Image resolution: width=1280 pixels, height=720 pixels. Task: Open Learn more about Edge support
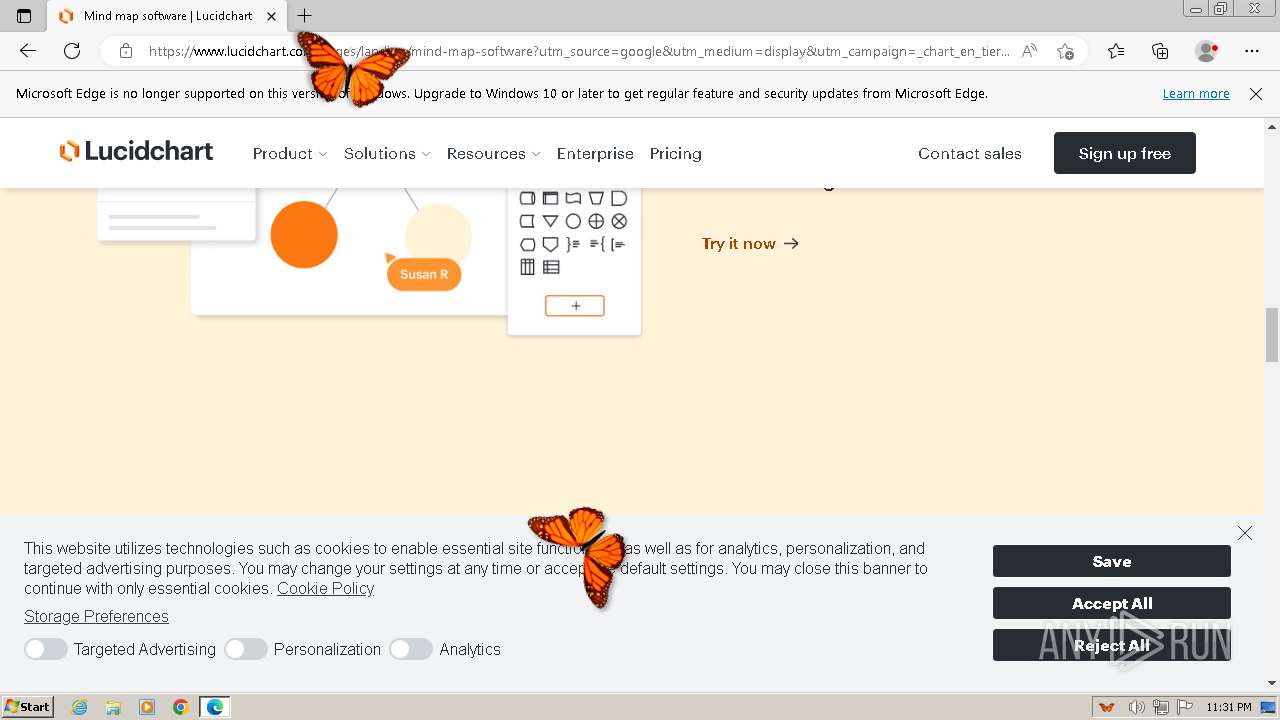tap(1196, 94)
